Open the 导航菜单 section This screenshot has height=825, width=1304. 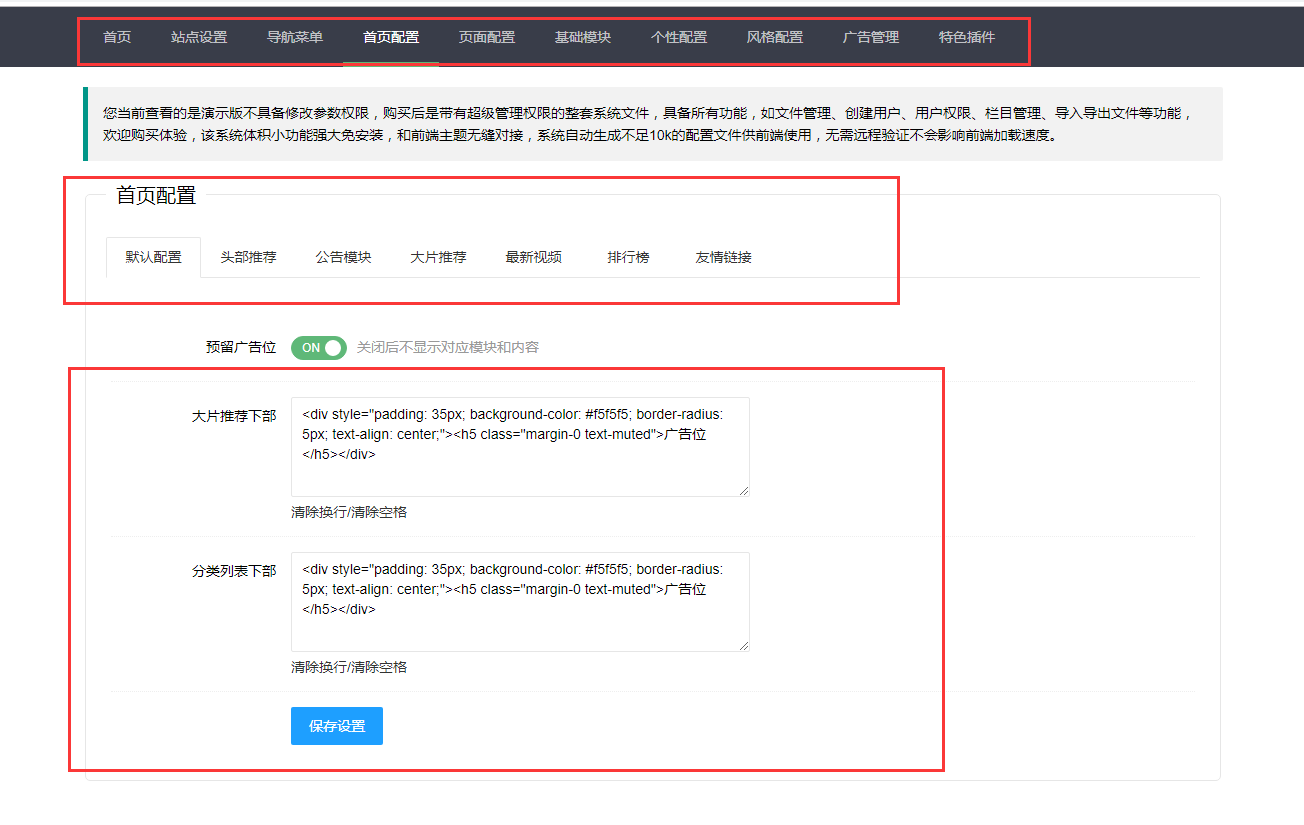[x=295, y=37]
